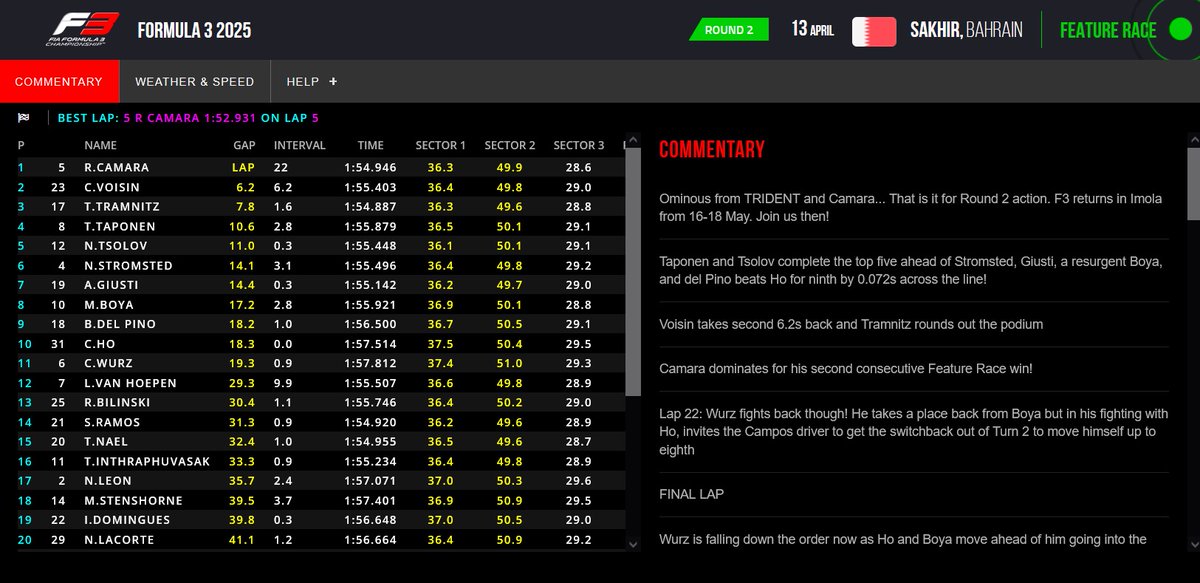Click the INTERVAL column header
Screen dimensions: 1200x583
(x=300, y=145)
